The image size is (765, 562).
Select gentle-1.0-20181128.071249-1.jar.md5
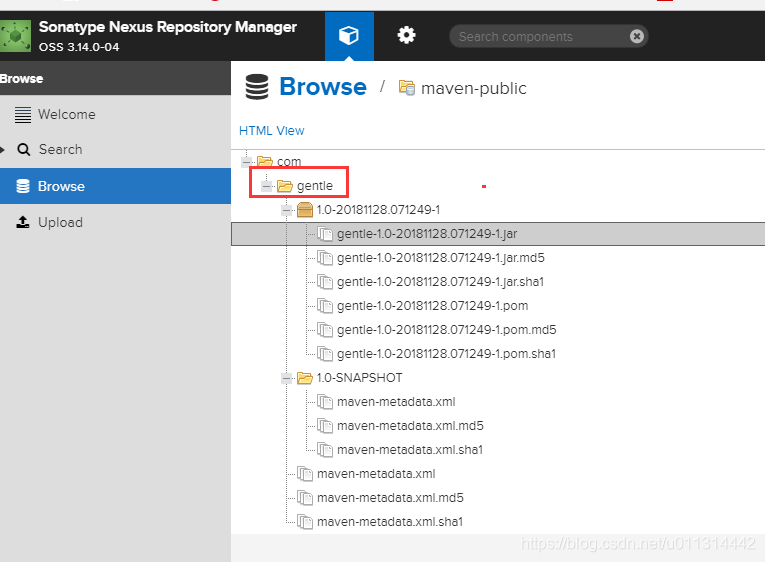(441, 258)
